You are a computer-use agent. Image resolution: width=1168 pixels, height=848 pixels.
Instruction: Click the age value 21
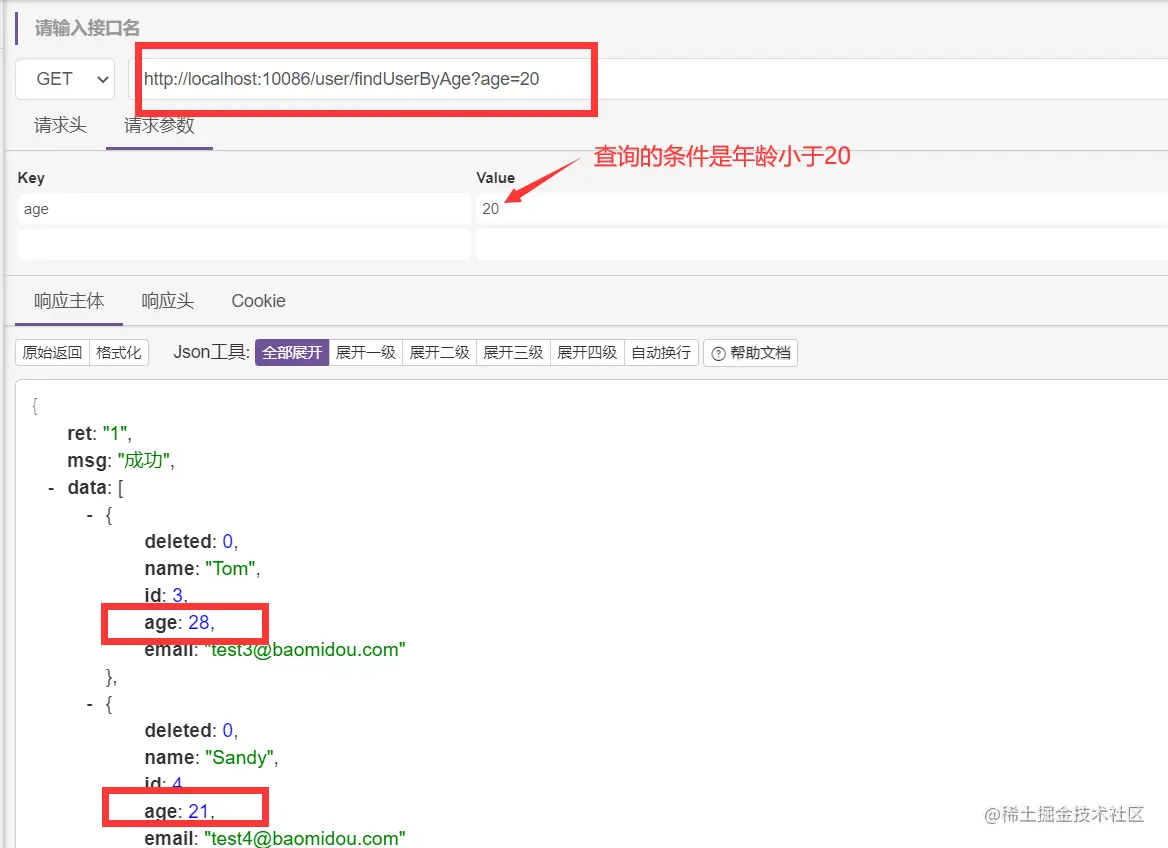coord(199,811)
